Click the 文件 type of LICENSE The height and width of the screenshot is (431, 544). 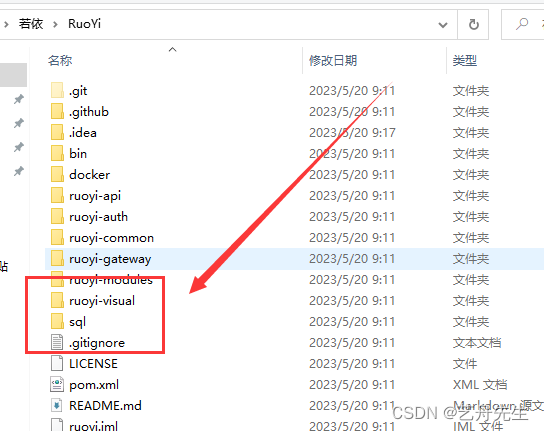click(465, 364)
